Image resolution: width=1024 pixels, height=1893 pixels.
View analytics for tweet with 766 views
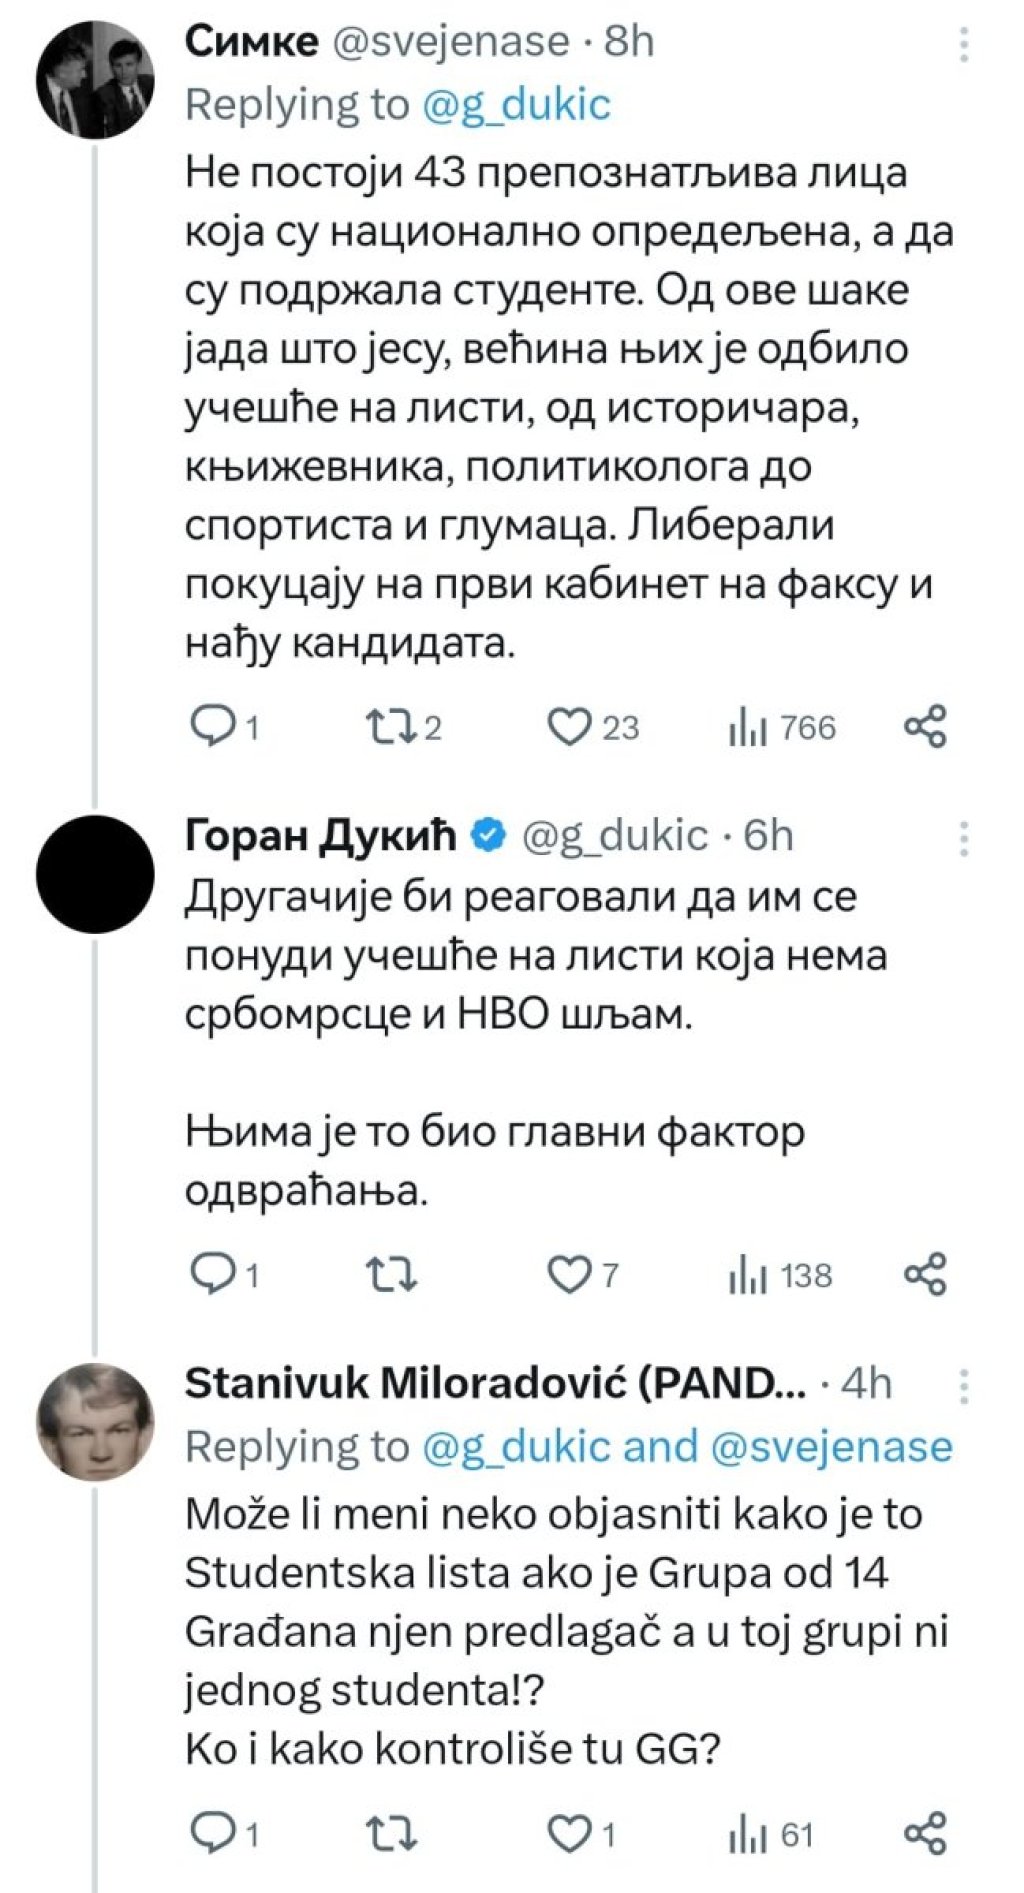tap(782, 727)
